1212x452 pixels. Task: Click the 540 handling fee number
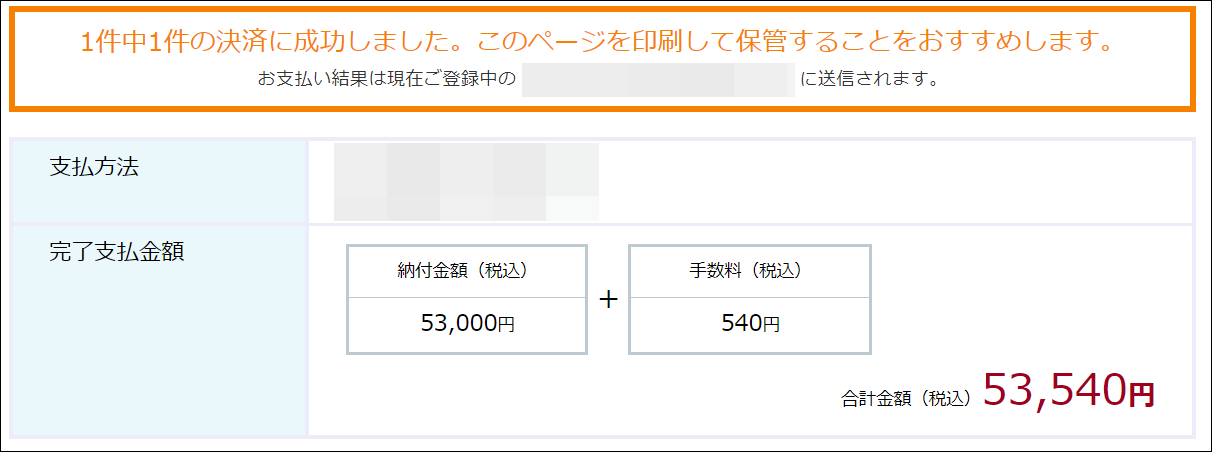(741, 324)
